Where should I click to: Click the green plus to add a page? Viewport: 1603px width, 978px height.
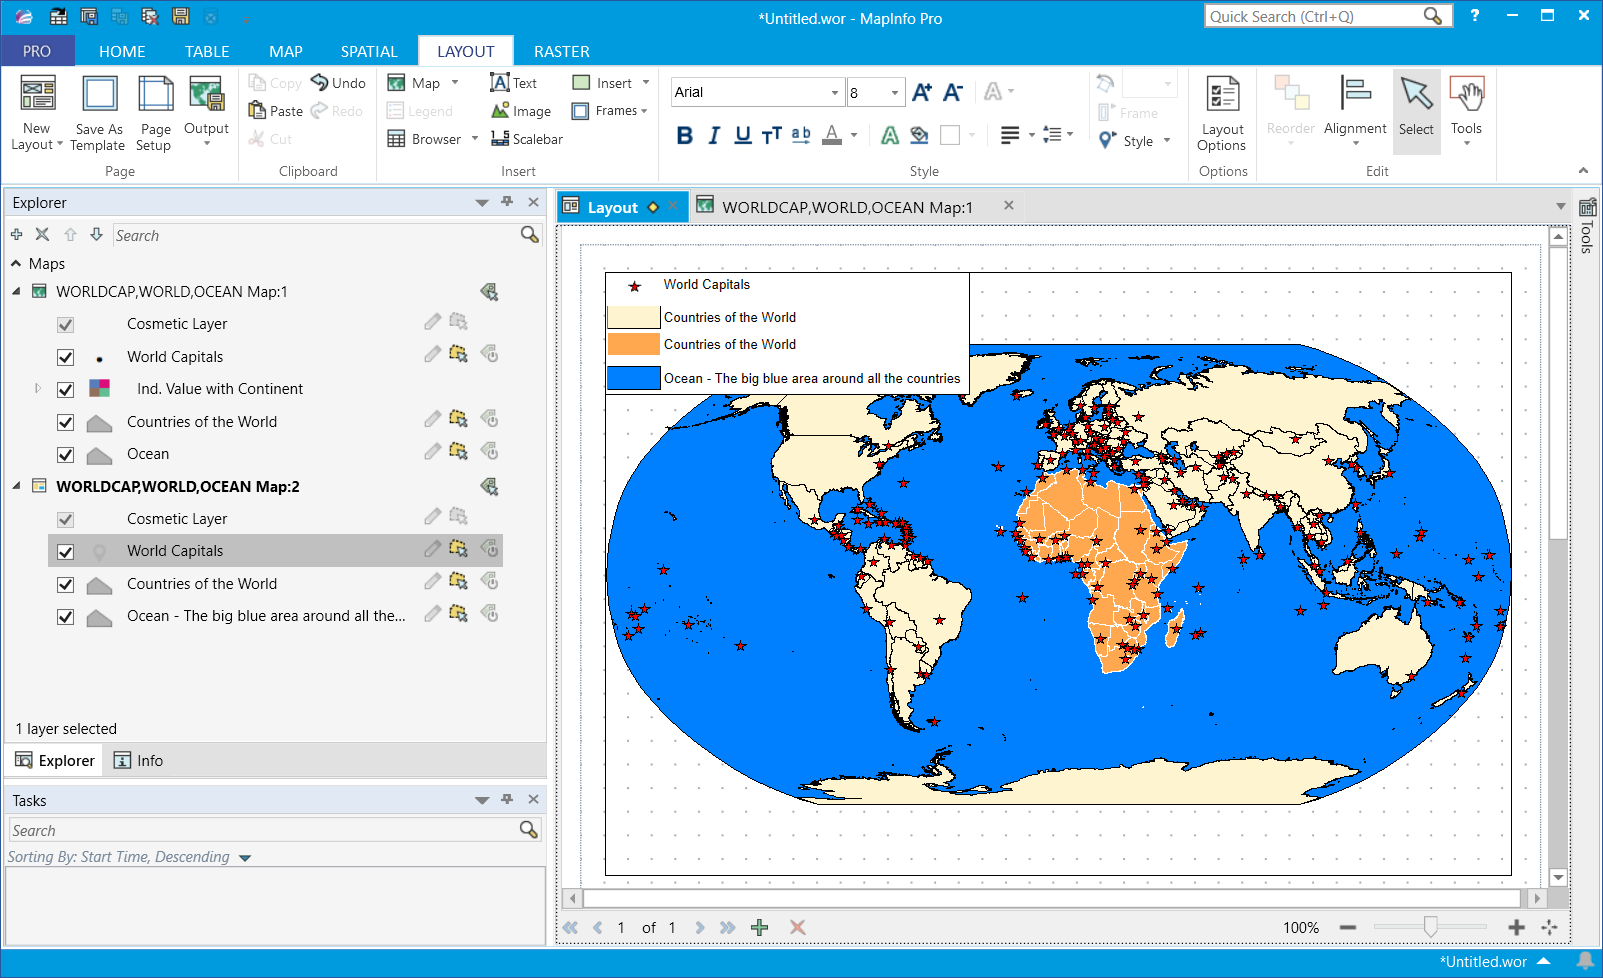[760, 927]
